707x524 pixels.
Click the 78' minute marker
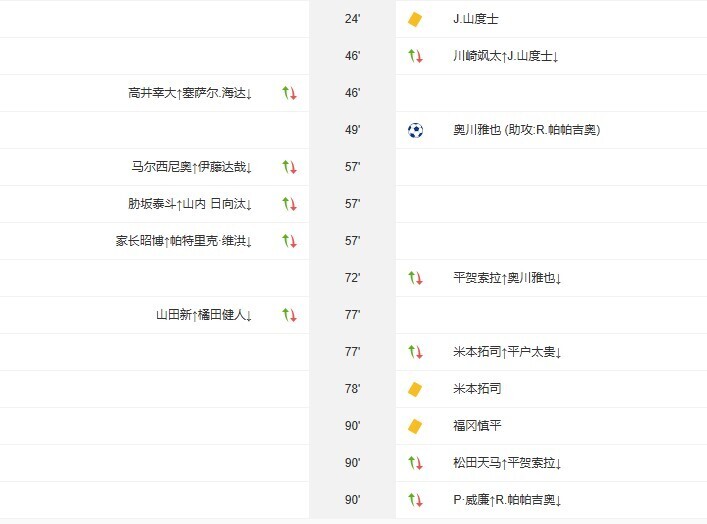352,389
